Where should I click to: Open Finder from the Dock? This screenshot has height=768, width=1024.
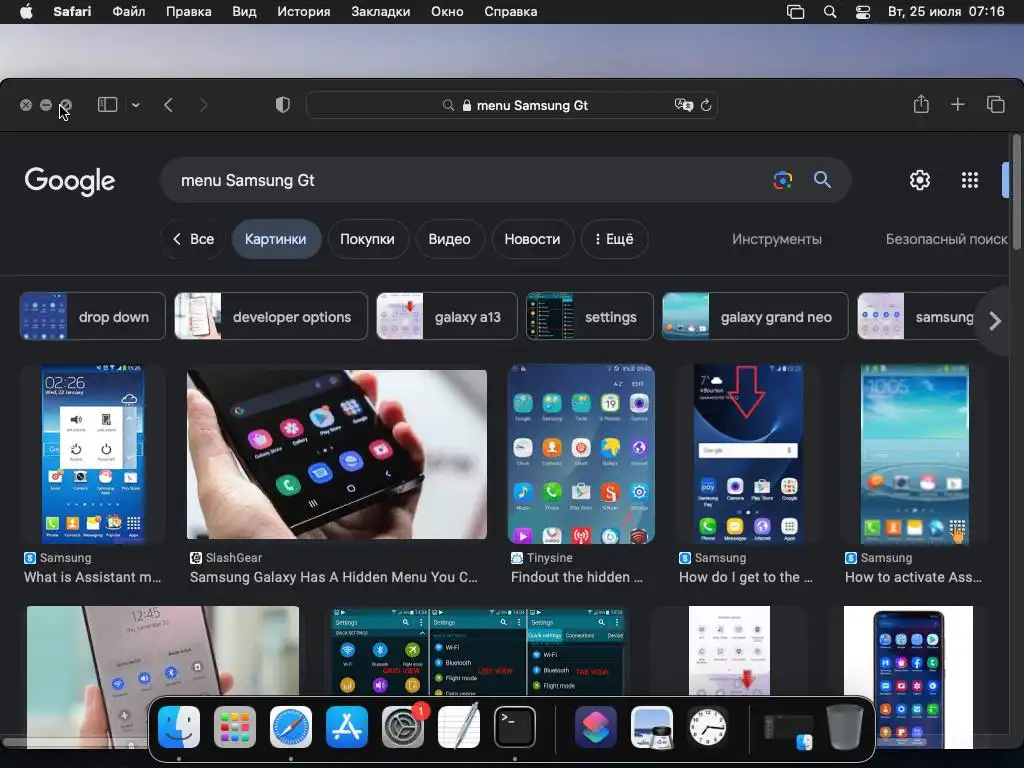pos(179,727)
